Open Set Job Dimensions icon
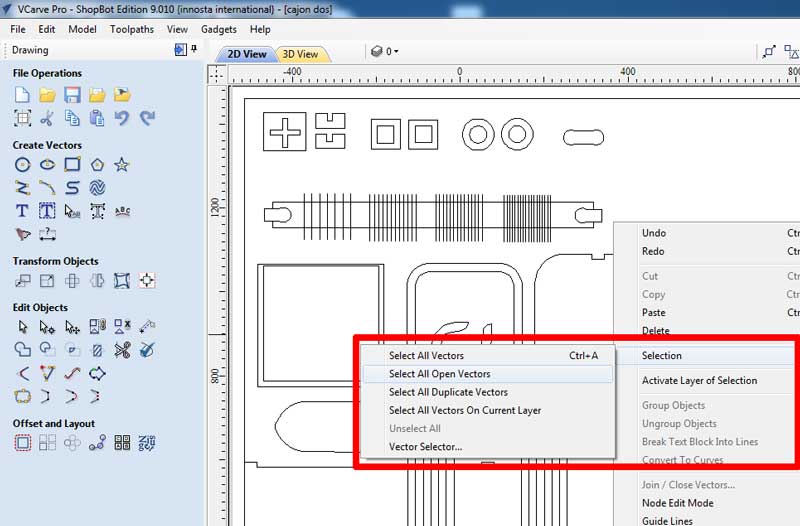800x526 pixels. pyautogui.click(x=22, y=118)
